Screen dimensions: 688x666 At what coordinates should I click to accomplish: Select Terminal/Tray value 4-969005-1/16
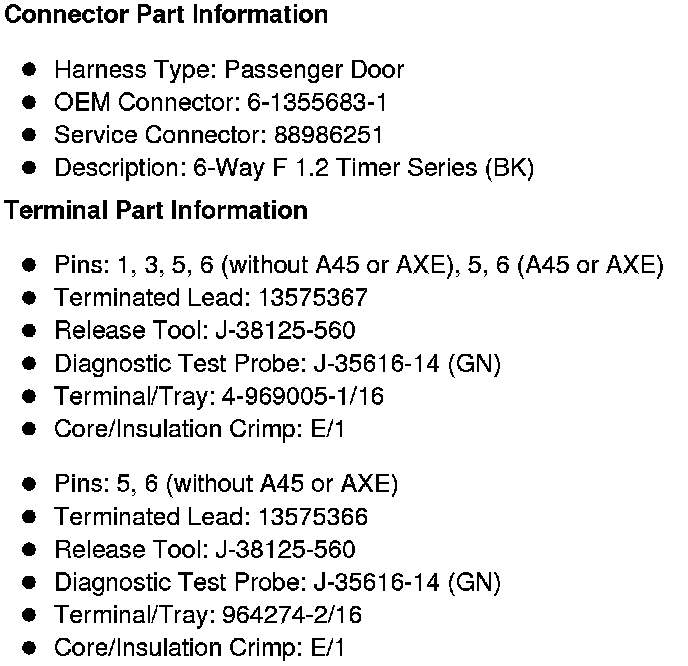[300, 396]
